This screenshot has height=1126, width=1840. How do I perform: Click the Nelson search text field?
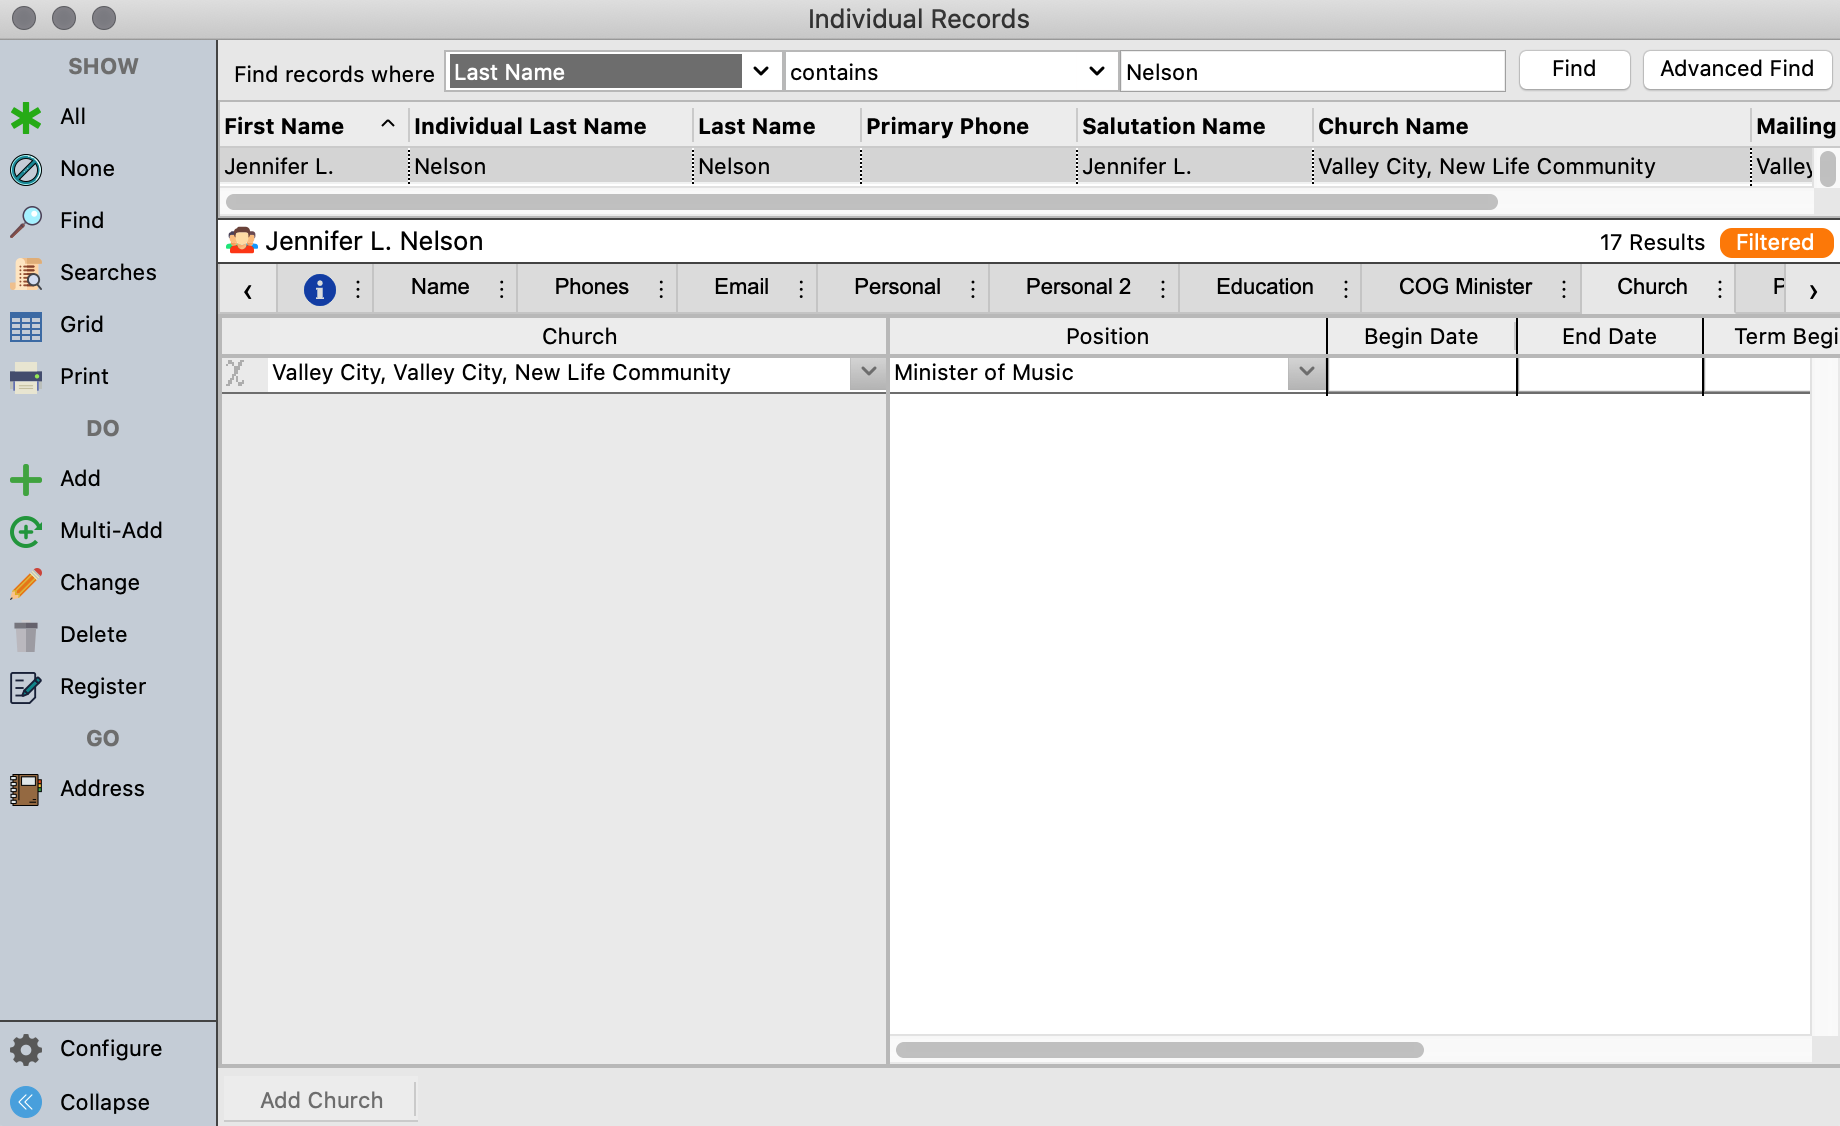point(1311,72)
